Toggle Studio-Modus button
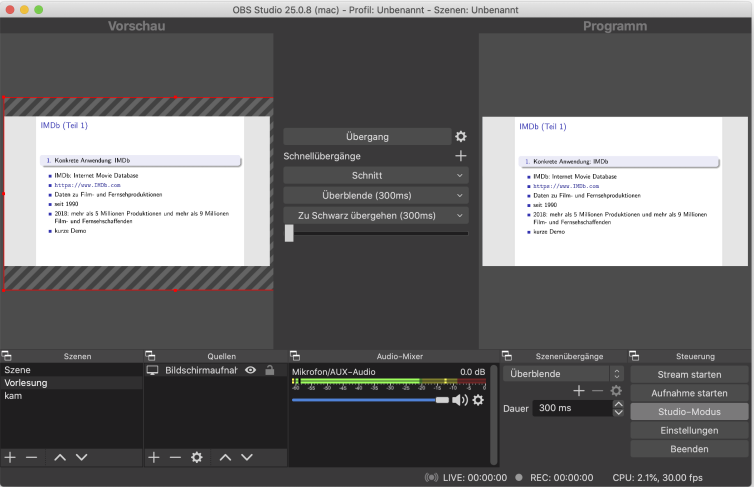 (689, 412)
